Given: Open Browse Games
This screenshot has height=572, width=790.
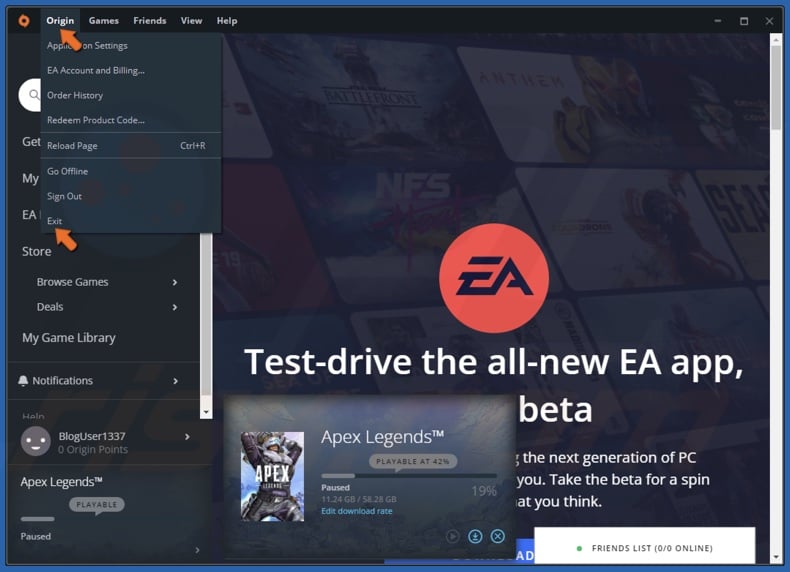Looking at the screenshot, I should [x=73, y=282].
